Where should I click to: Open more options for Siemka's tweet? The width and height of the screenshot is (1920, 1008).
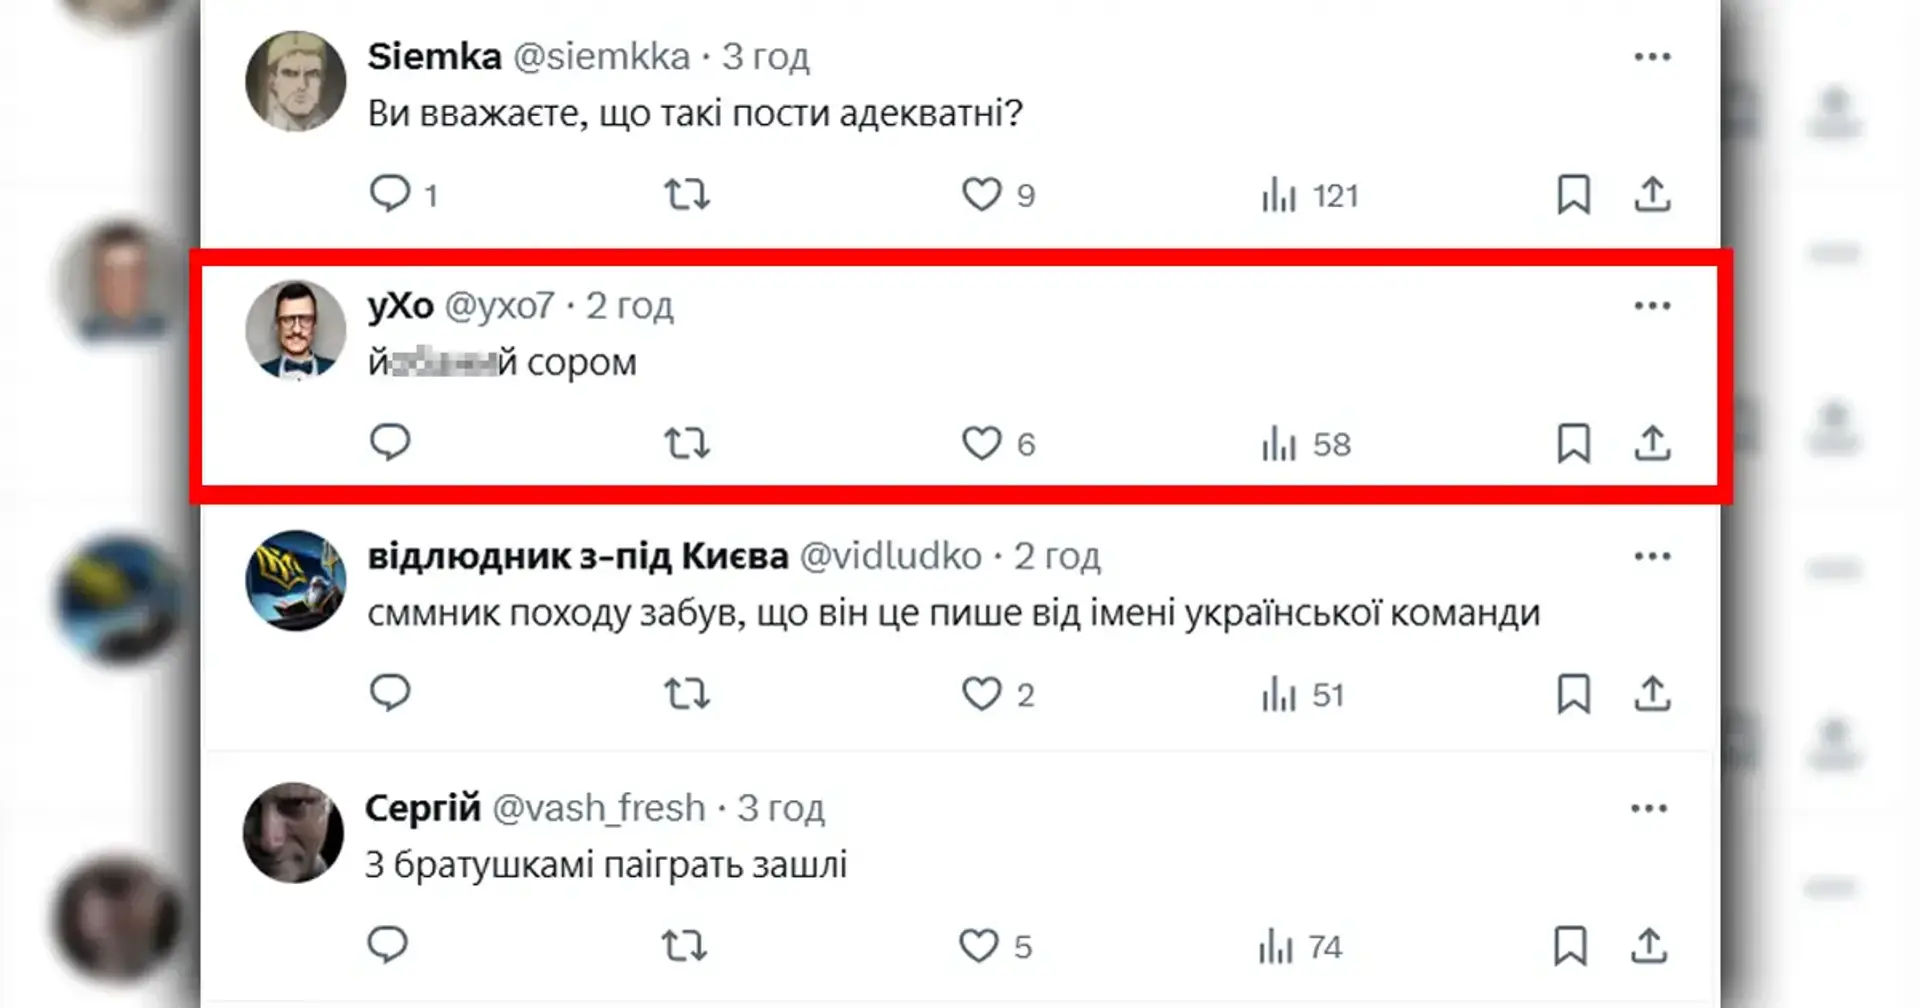click(x=1652, y=57)
